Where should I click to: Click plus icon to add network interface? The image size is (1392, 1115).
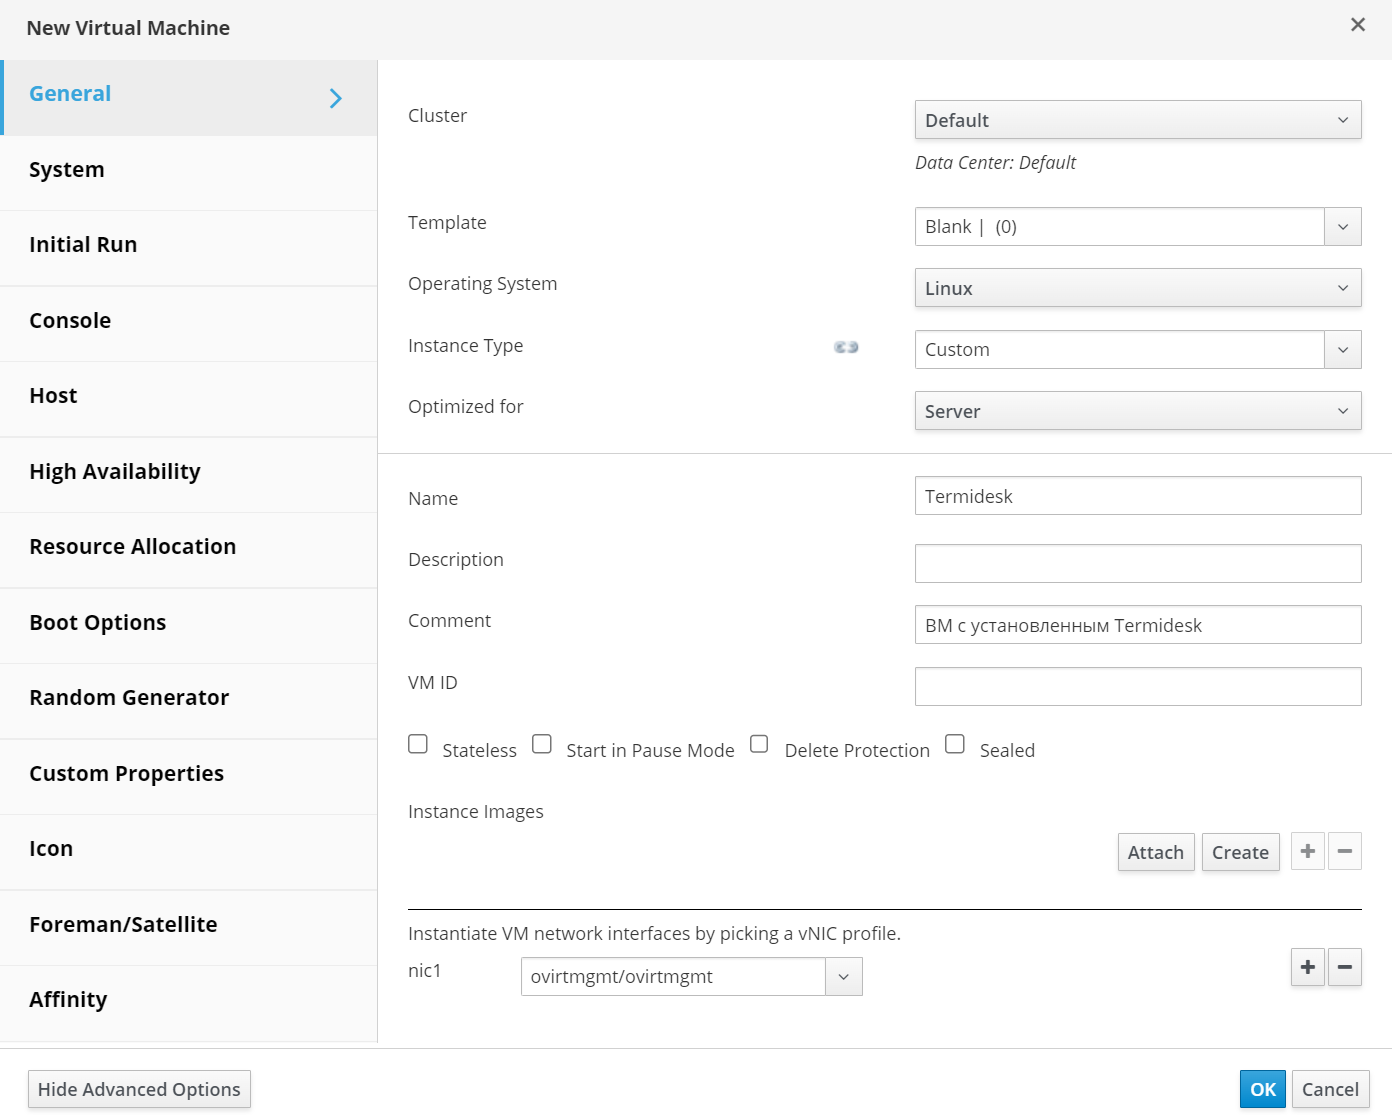tap(1307, 967)
